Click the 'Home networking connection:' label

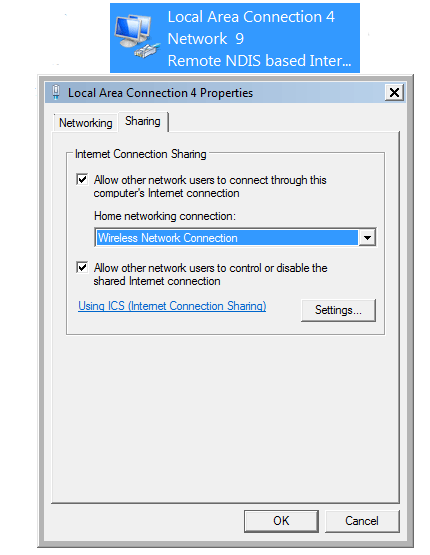pos(165,216)
